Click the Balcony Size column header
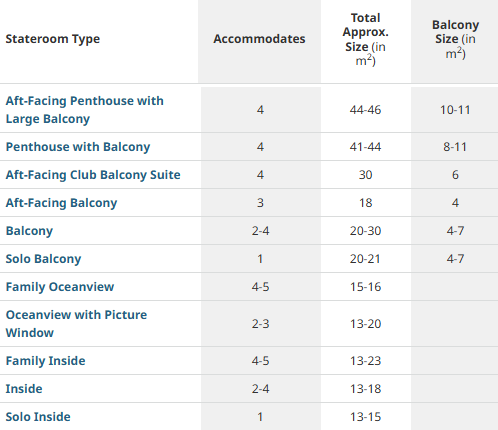This screenshot has width=498, height=430. (455, 39)
